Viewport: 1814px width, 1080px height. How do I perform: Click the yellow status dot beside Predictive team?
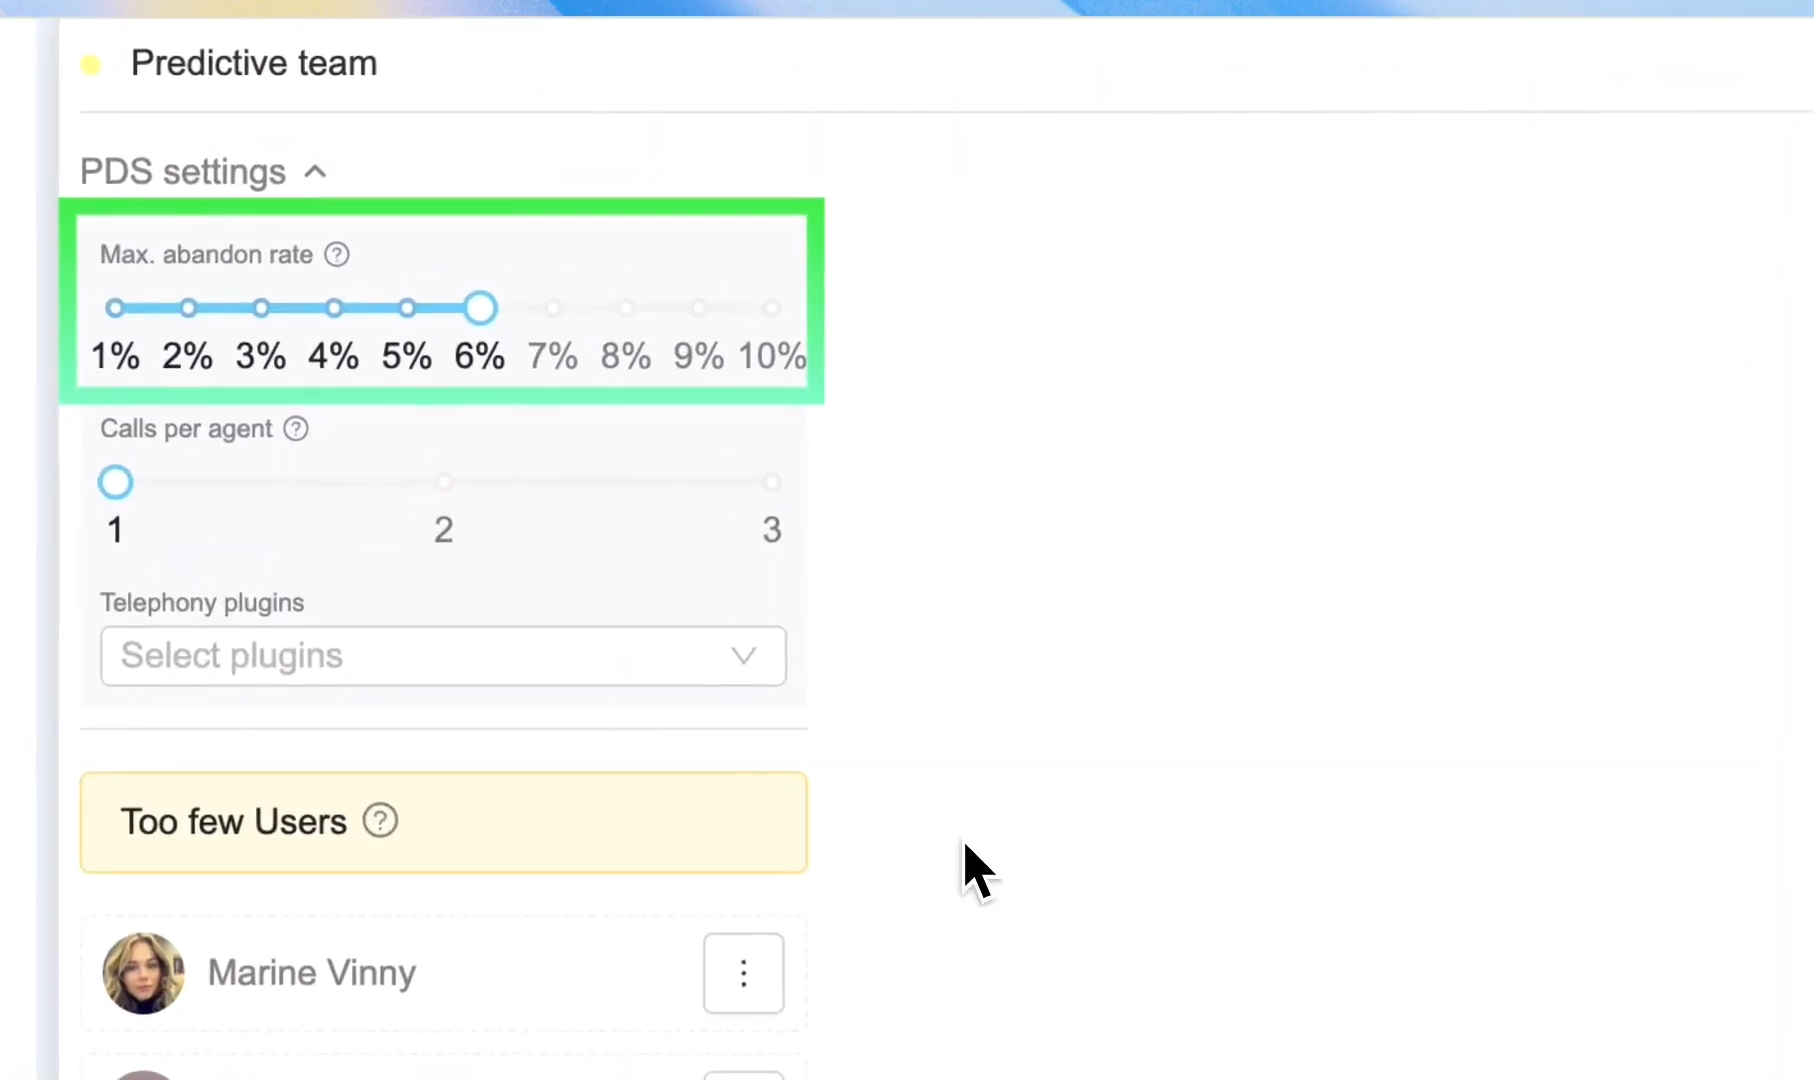coord(90,65)
